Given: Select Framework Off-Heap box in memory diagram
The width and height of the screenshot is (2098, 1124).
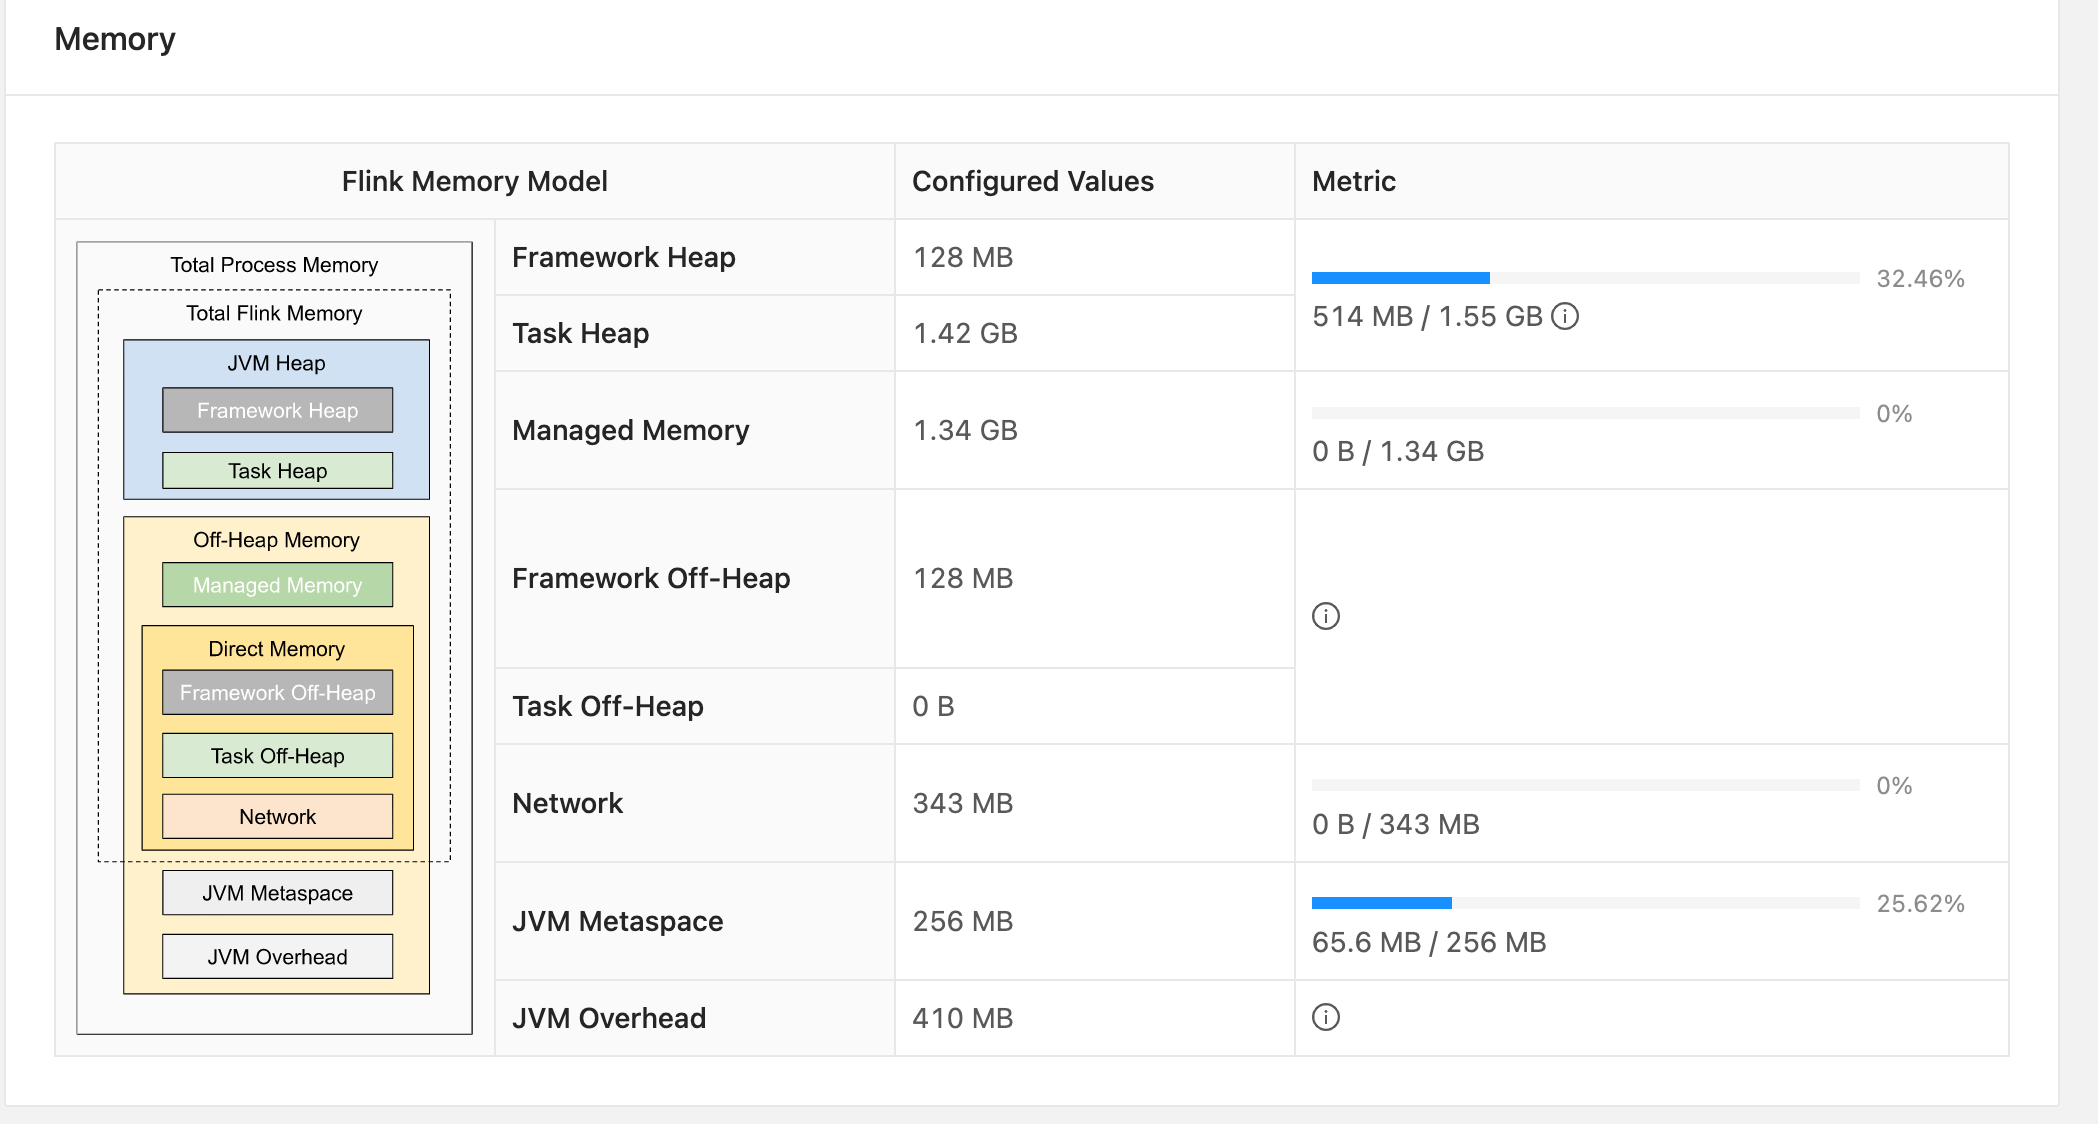Looking at the screenshot, I should pyautogui.click(x=278, y=692).
